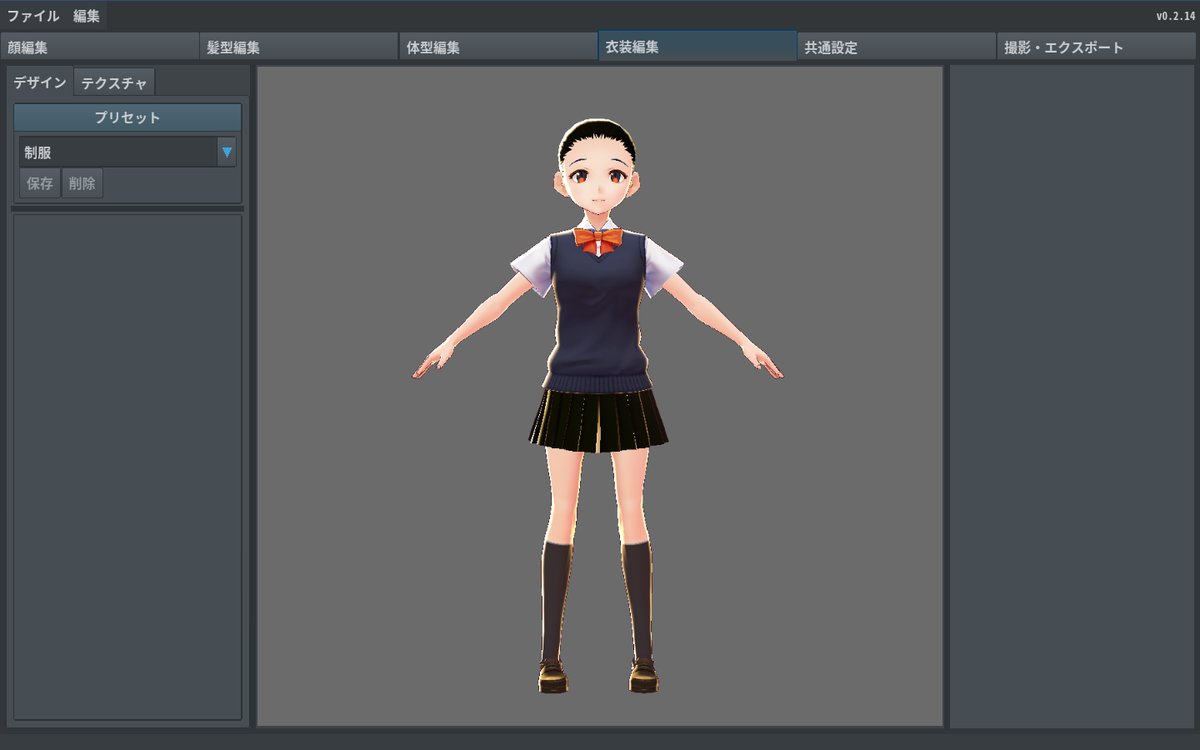This screenshot has width=1200, height=750.
Task: Click the v0.2.14 version label
Action: click(x=1175, y=16)
